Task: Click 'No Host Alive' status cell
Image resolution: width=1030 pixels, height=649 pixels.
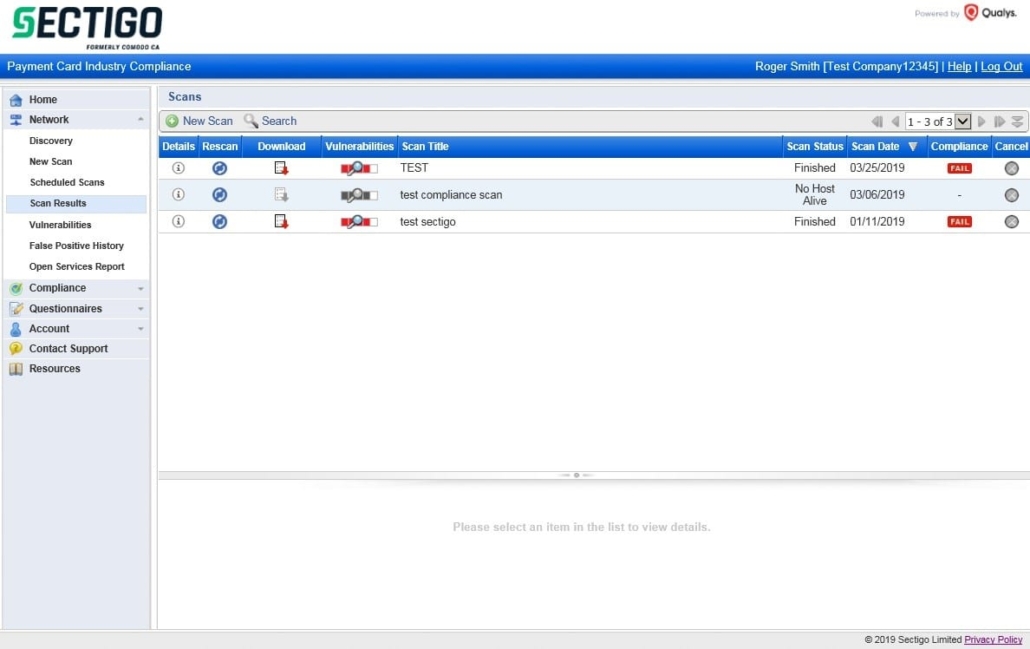Action: coord(815,194)
